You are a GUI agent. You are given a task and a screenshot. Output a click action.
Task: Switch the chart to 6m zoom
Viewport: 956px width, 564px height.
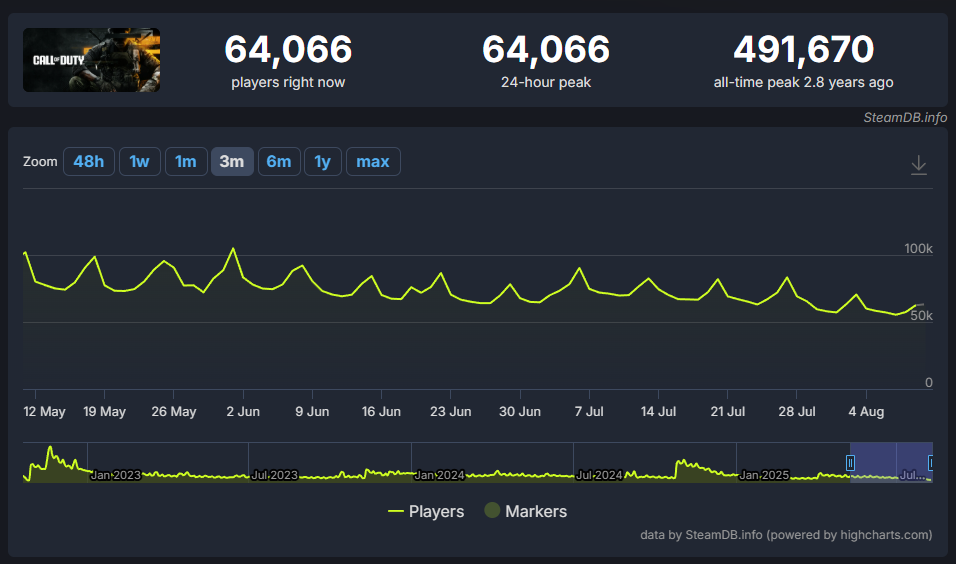point(279,162)
